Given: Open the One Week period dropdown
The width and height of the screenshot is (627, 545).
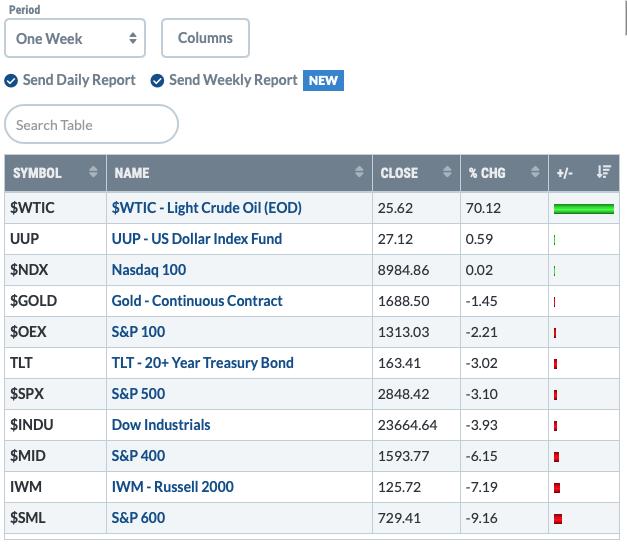Looking at the screenshot, I should point(75,38).
